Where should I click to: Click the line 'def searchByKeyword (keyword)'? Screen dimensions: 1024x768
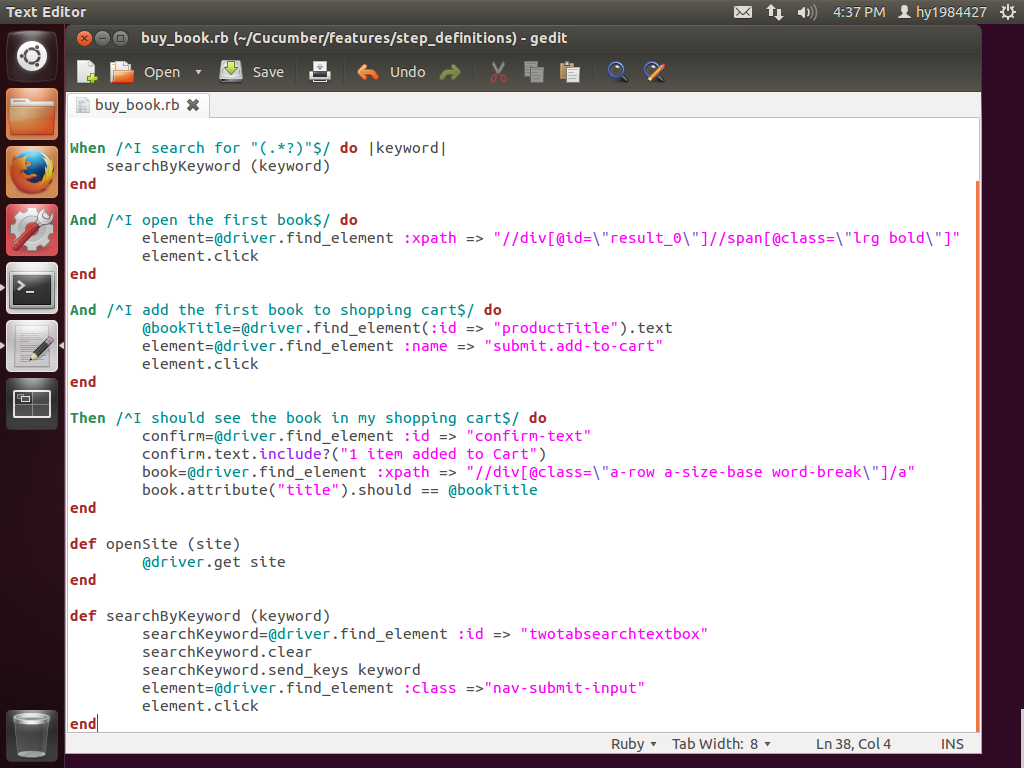coord(200,616)
